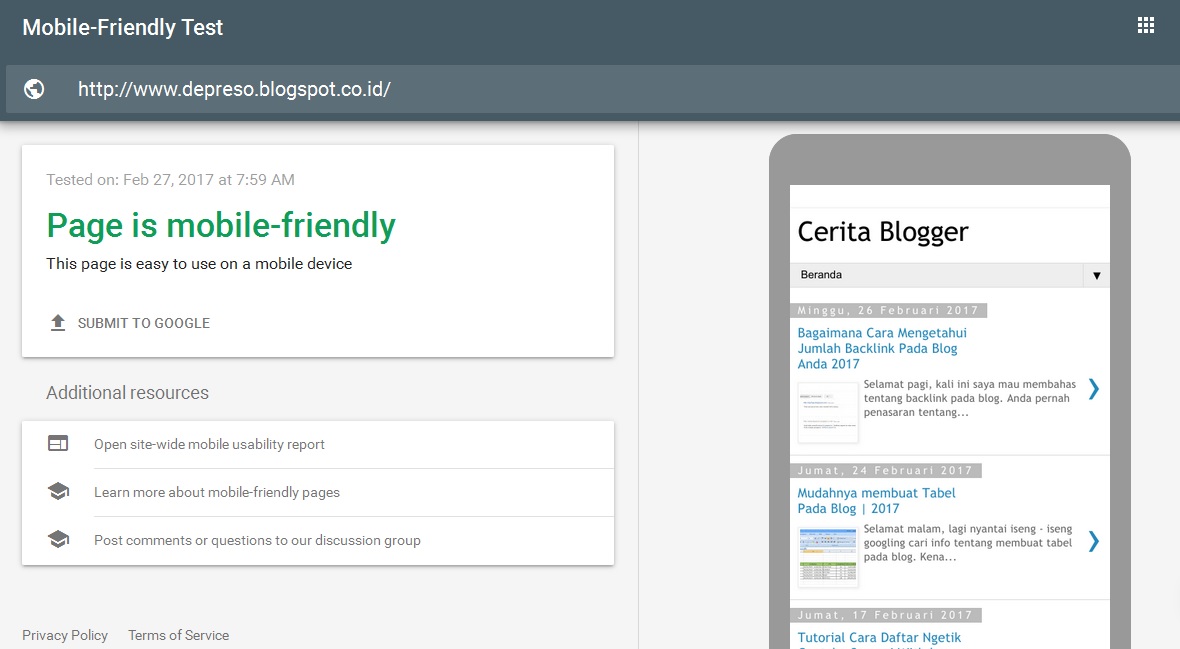Viewport: 1180px width, 649px height.
Task: Click graduation cap icon beside Post comments
Action: (58, 540)
